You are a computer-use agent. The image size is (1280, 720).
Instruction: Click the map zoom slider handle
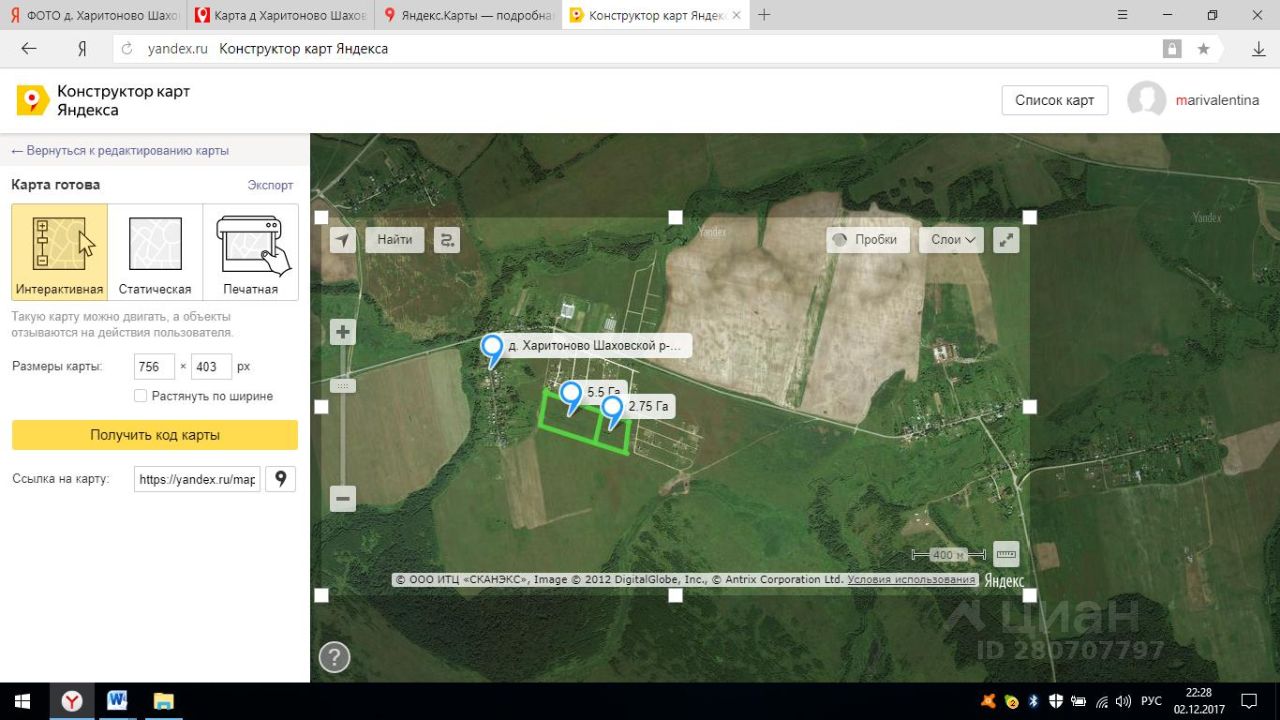343,385
